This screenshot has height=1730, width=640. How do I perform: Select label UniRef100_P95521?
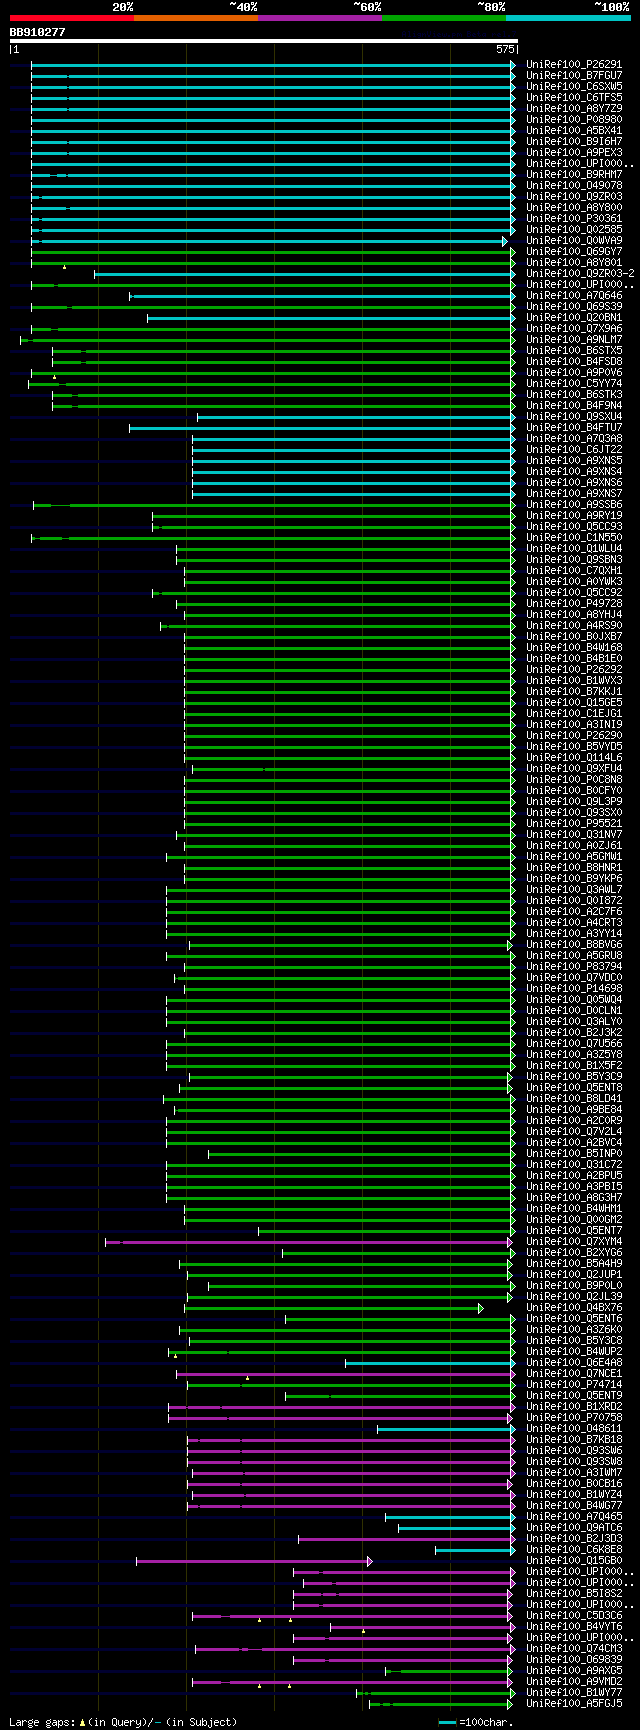[x=574, y=824]
